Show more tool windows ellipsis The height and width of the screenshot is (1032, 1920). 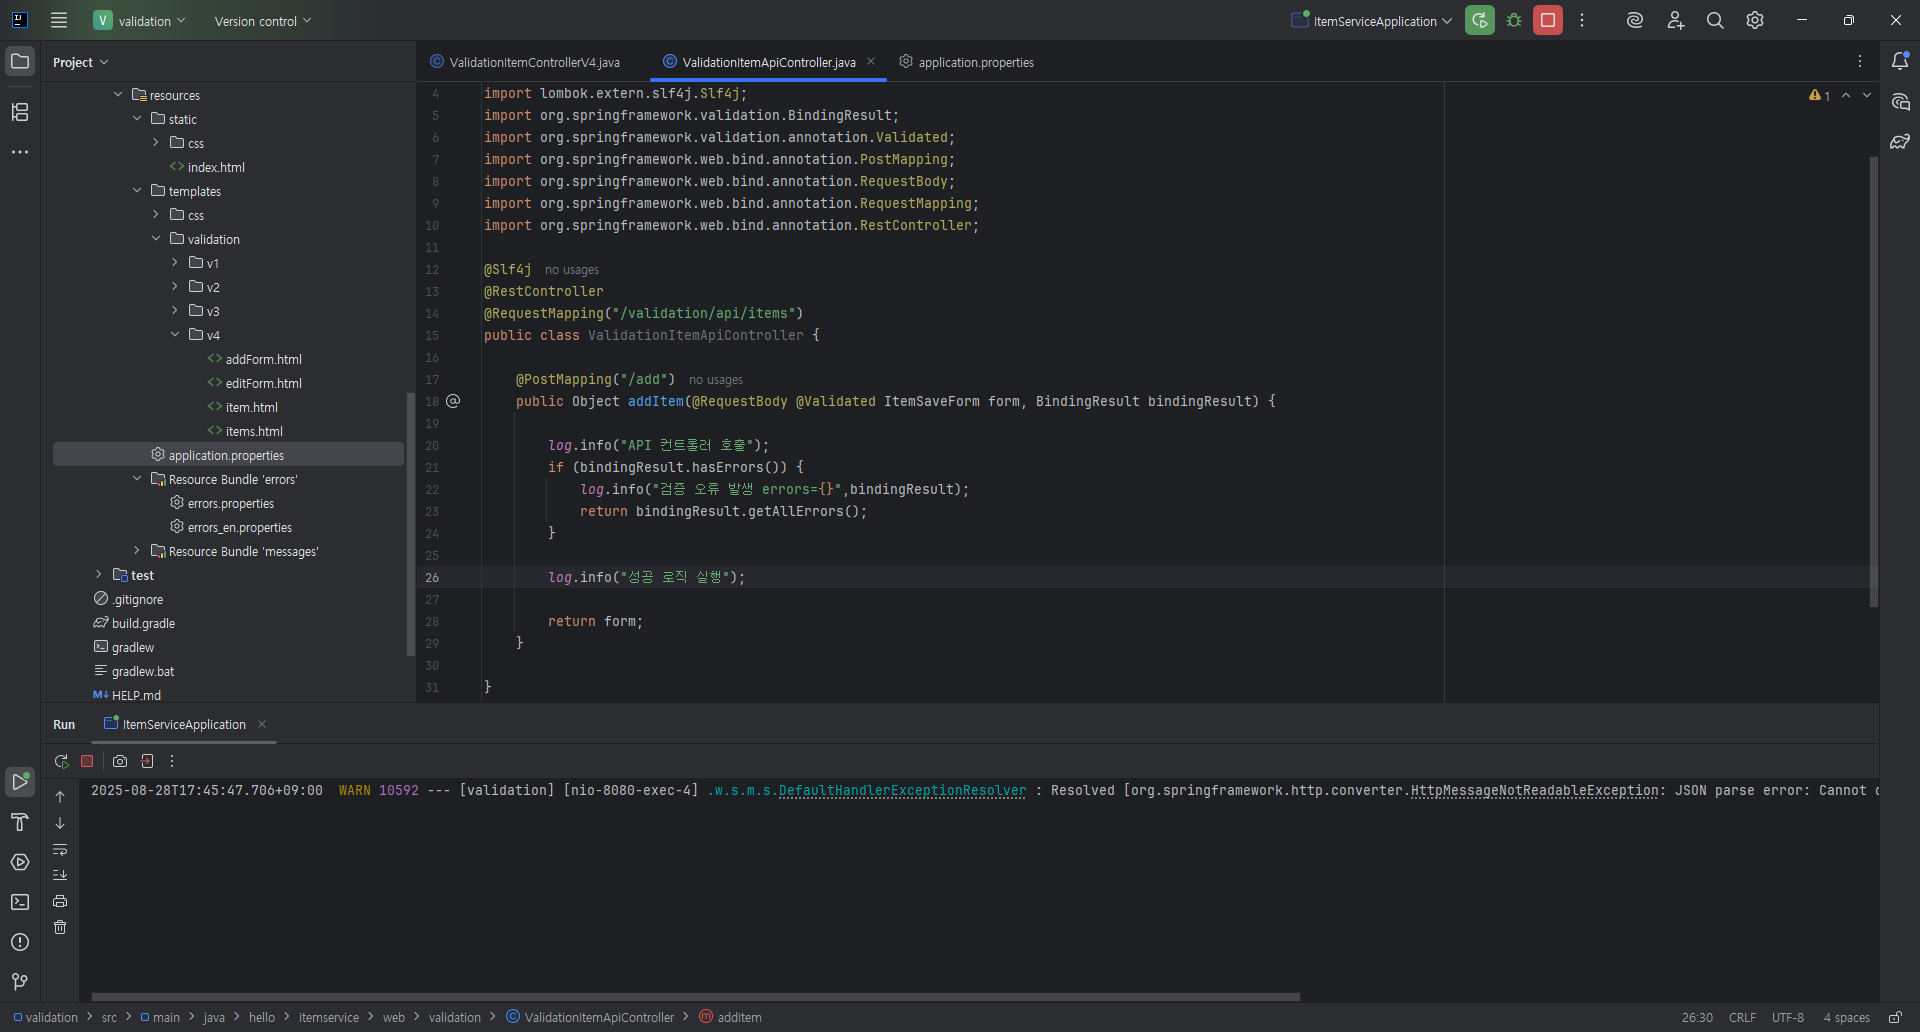click(20, 152)
